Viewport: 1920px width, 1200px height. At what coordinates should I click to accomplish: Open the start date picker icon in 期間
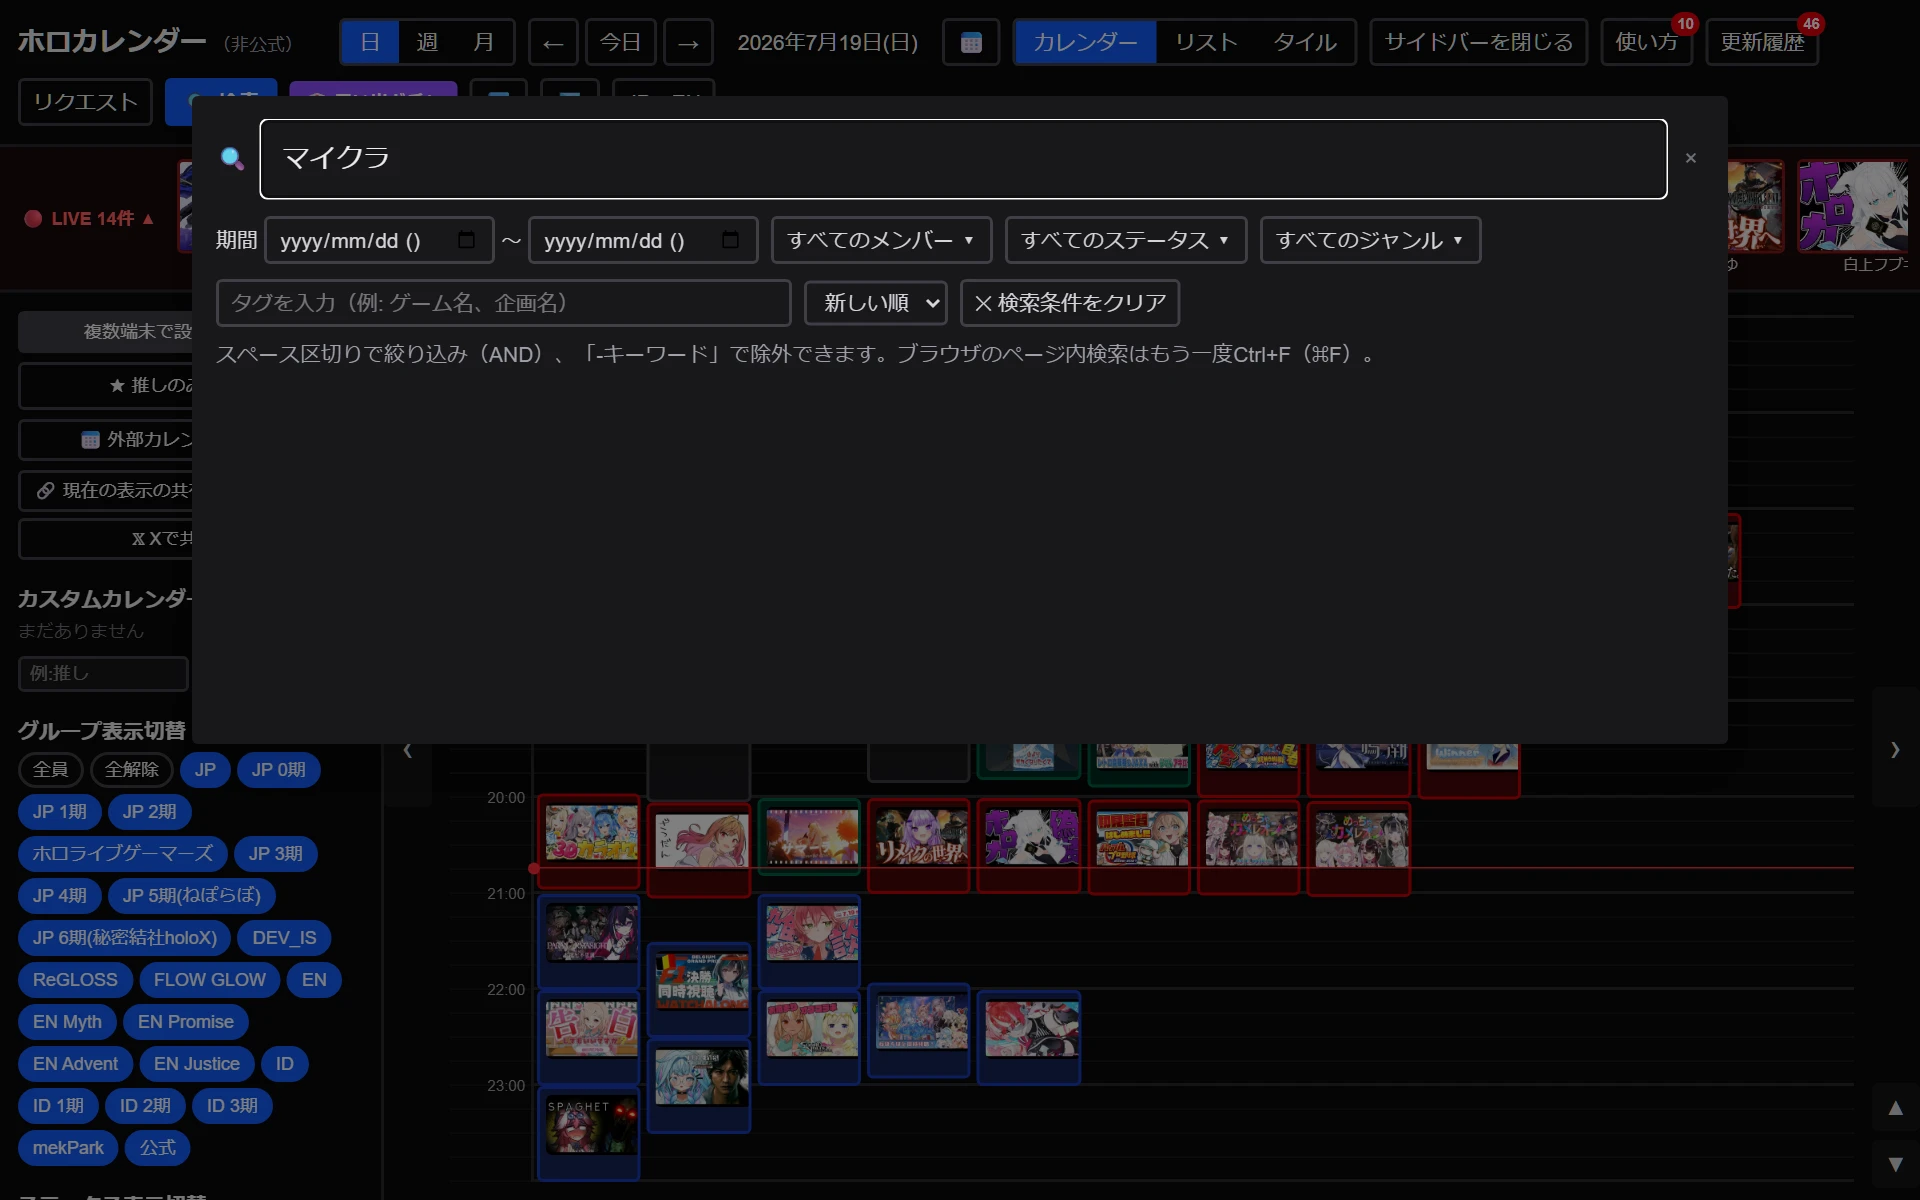(x=466, y=240)
